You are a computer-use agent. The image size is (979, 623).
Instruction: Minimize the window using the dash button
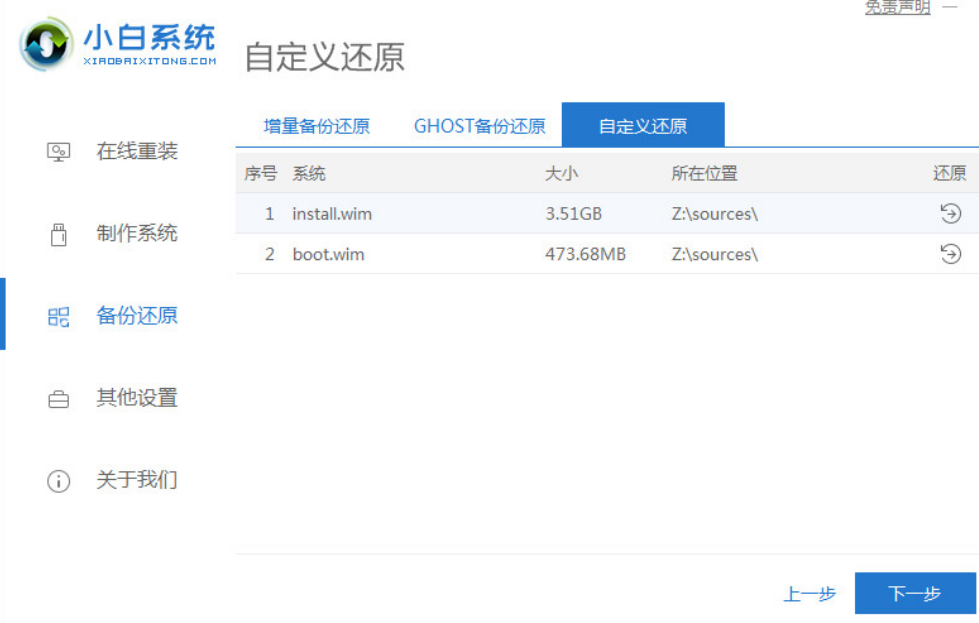tap(950, 7)
